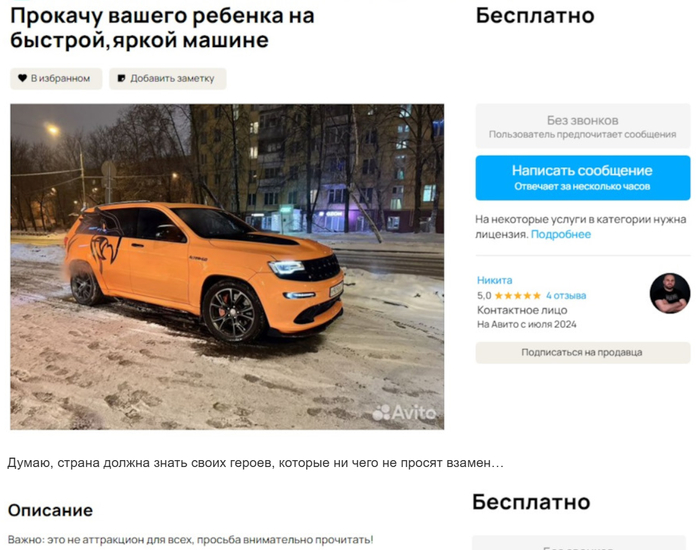Viewport: 700px width, 550px height.
Task: Expand truncated text ending with взамен…
Action: tap(255, 463)
